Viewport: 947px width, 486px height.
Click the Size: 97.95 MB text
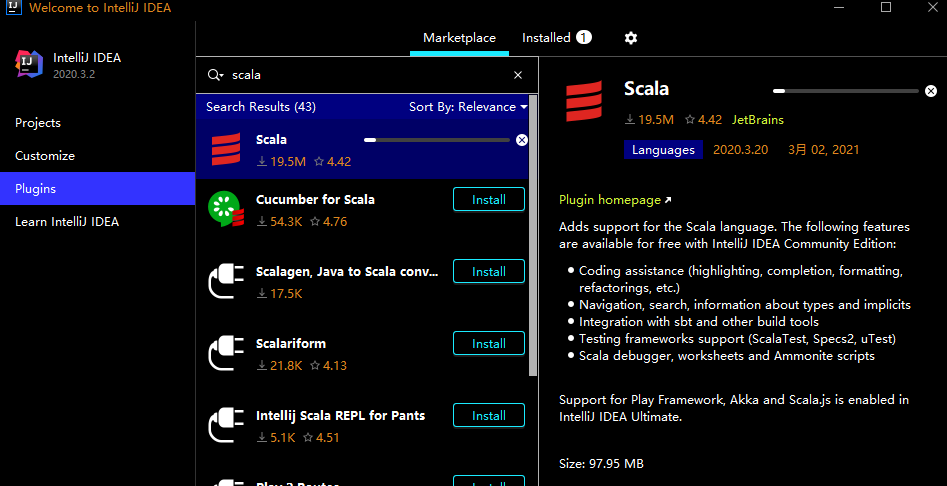pos(601,464)
